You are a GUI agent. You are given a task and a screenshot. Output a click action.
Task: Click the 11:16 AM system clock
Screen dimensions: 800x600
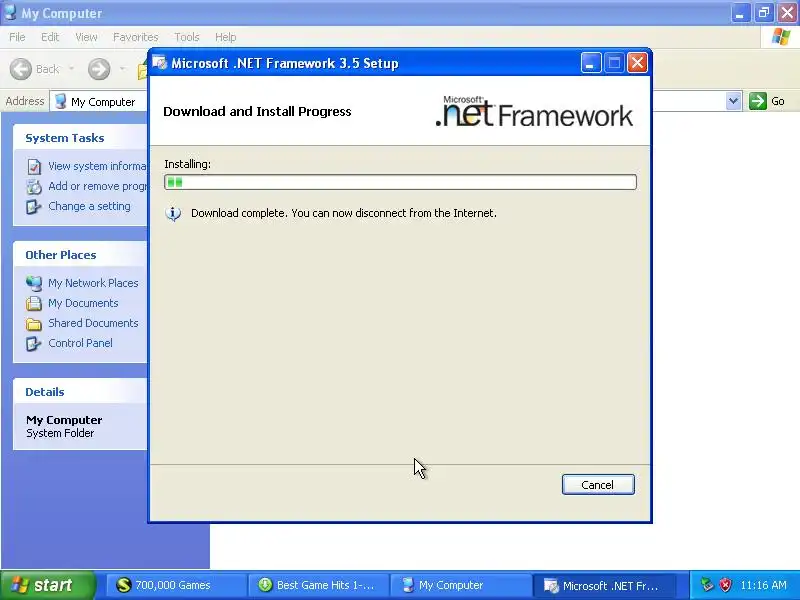point(764,585)
